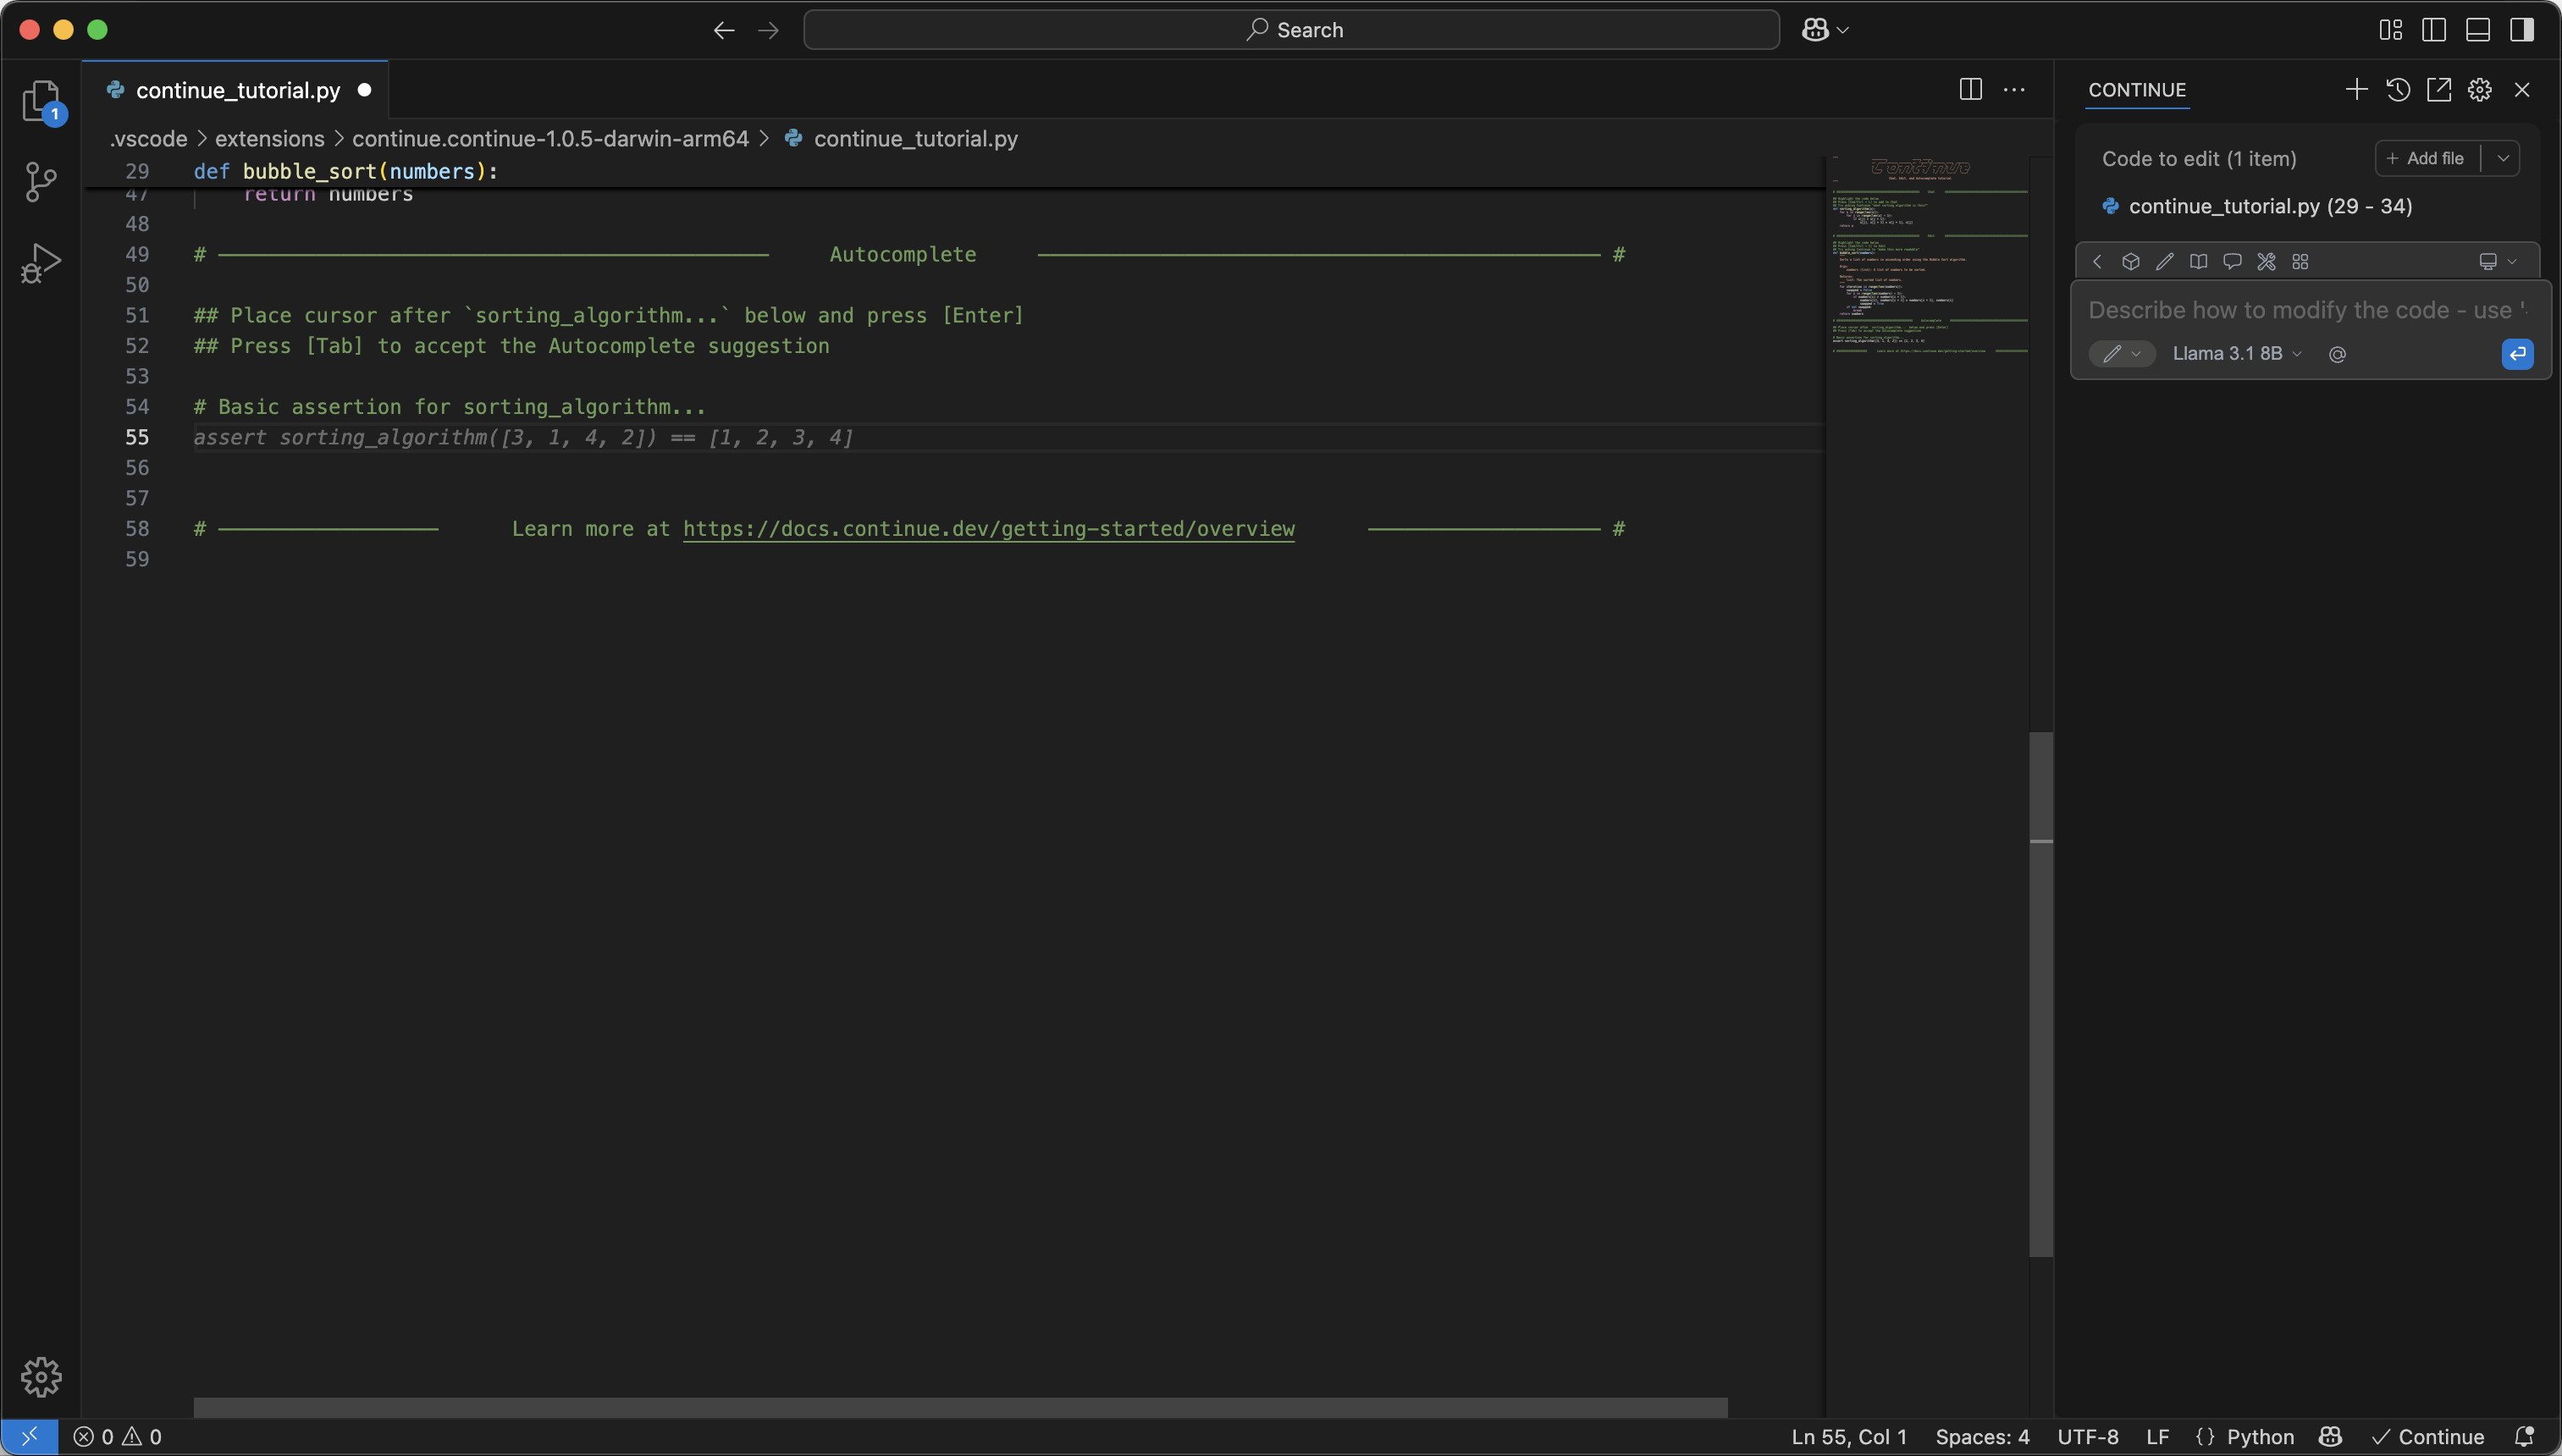The width and height of the screenshot is (2562, 1456).
Task: Click continue.continue-1.0.5-darwin-arm64 breadcrumb
Action: pos(550,139)
